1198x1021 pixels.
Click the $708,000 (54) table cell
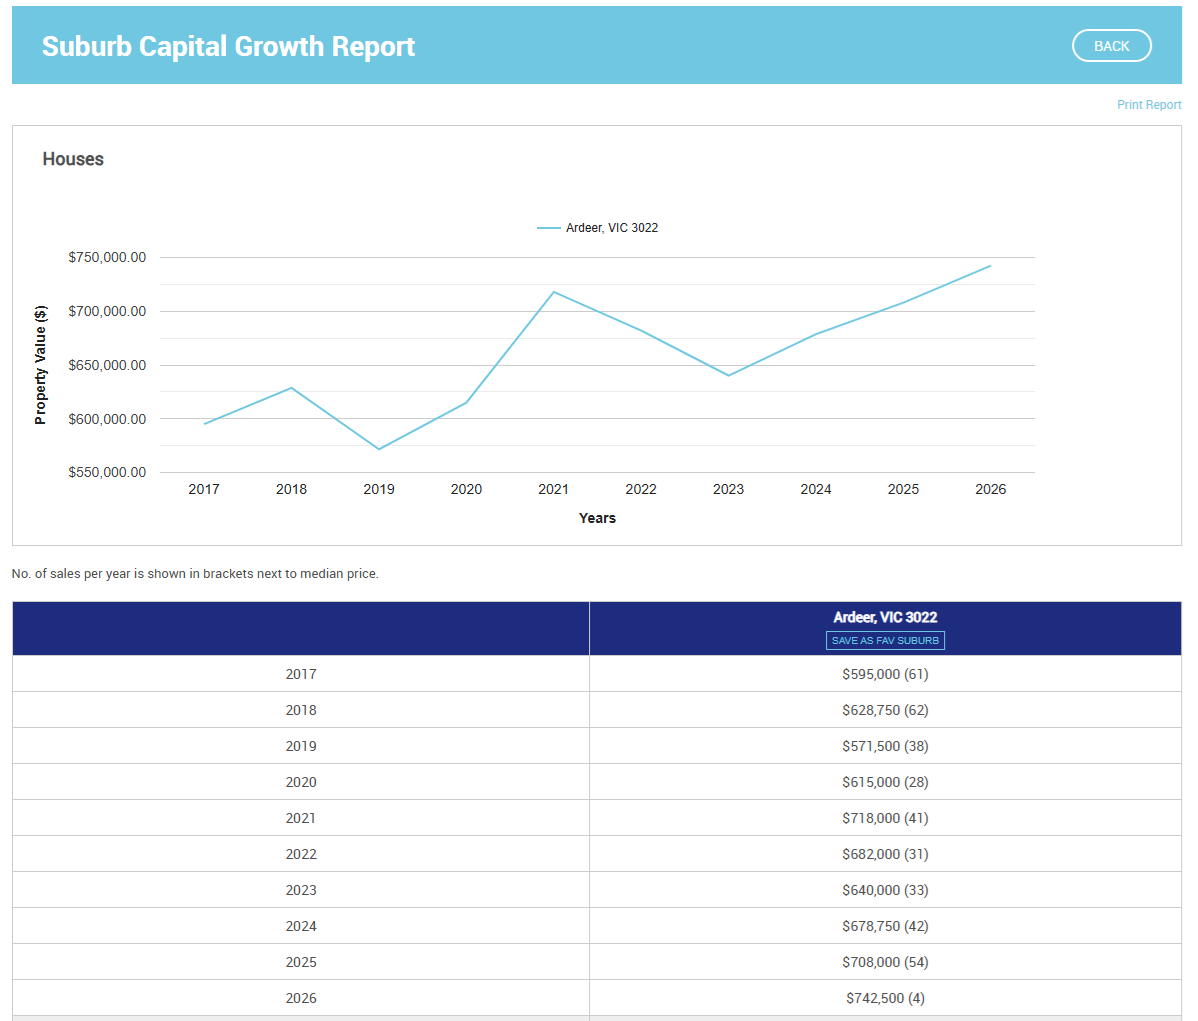pyautogui.click(x=885, y=962)
